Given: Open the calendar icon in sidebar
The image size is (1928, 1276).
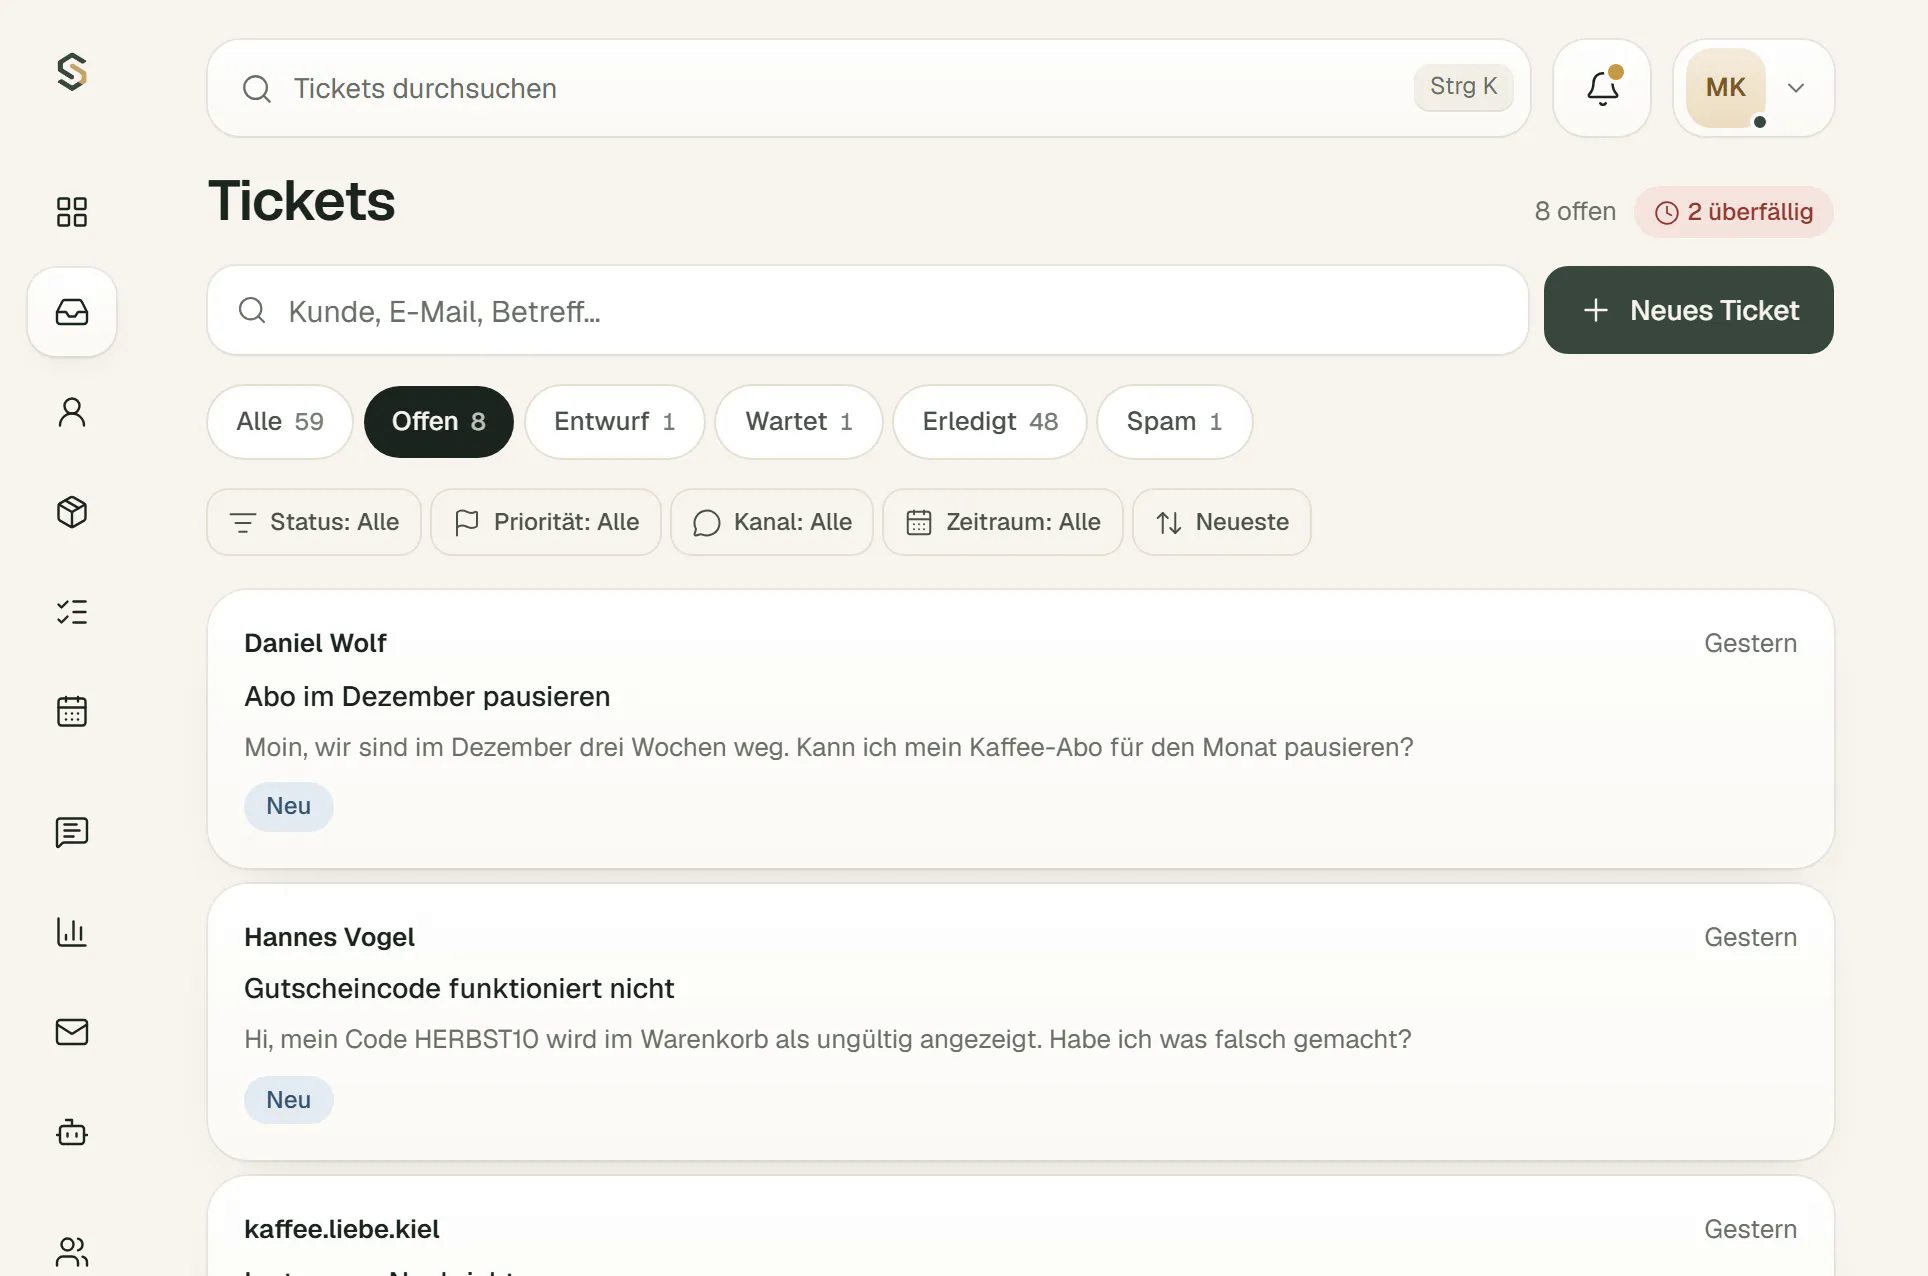Looking at the screenshot, I should click(x=72, y=712).
